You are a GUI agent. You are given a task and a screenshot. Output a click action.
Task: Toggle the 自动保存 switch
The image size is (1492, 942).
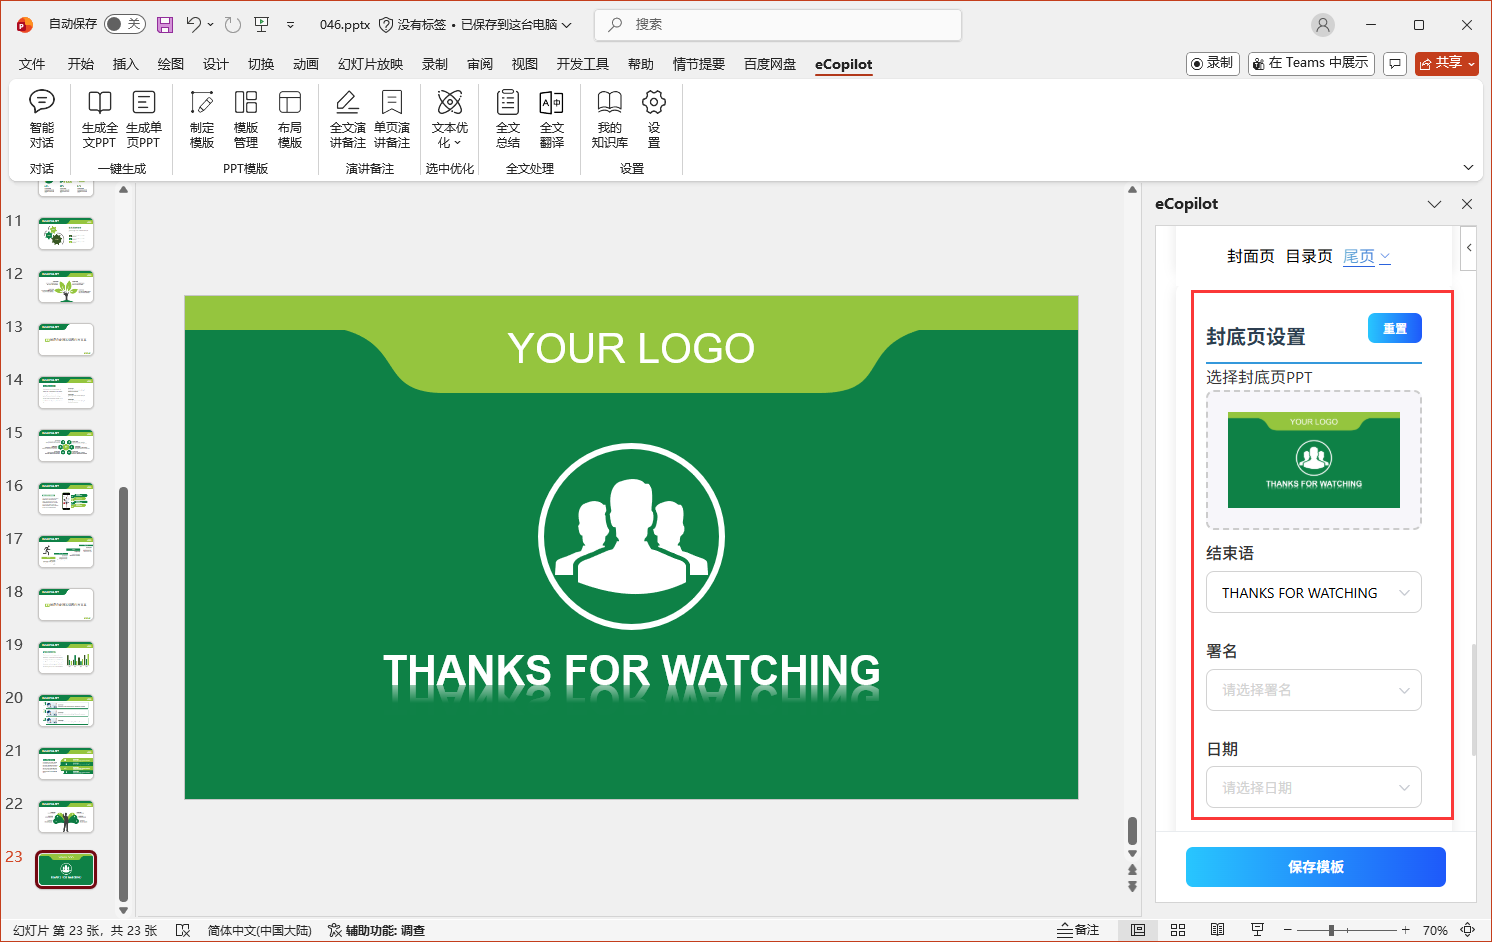pyautogui.click(x=124, y=24)
